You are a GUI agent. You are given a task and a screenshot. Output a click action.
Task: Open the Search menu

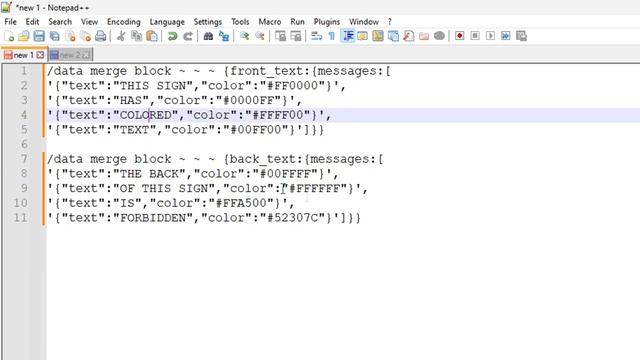click(x=60, y=22)
